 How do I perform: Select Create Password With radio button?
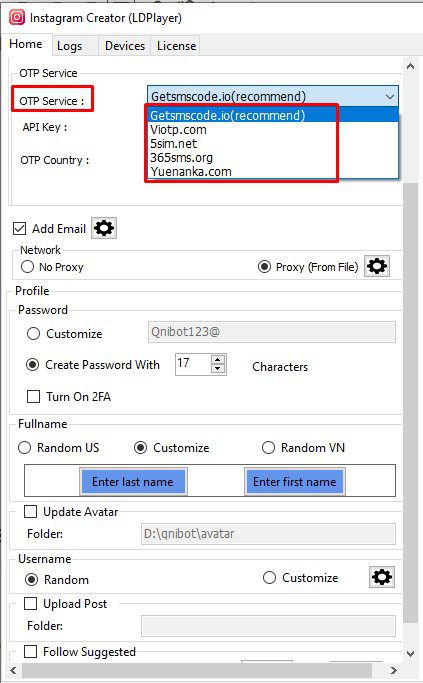(x=33, y=365)
